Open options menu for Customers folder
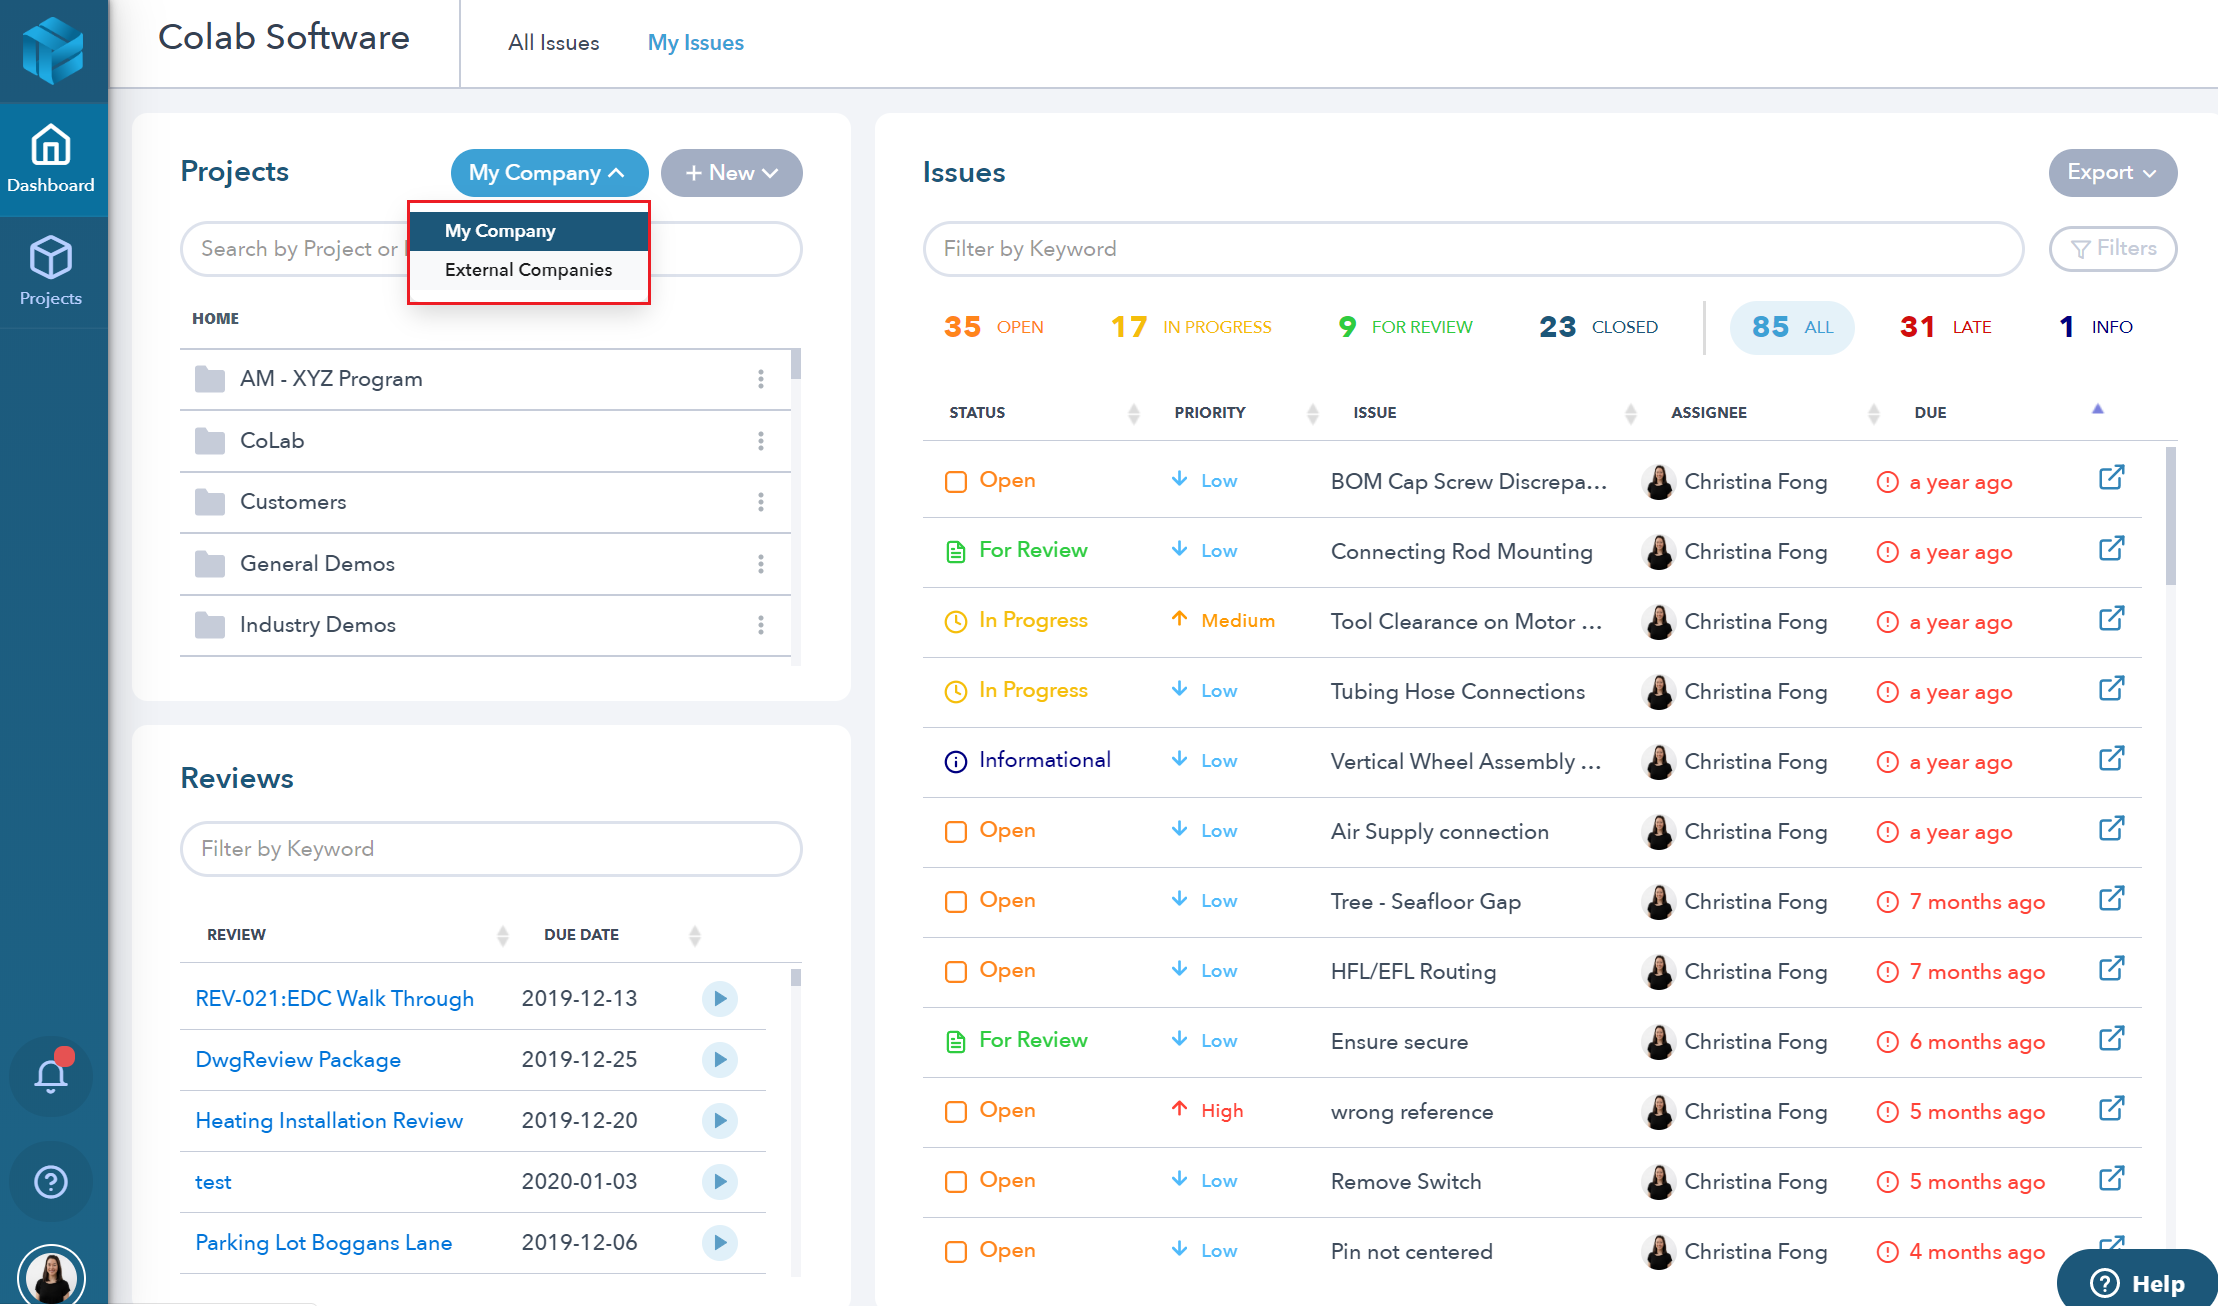This screenshot has height=1306, width=2218. tap(761, 502)
